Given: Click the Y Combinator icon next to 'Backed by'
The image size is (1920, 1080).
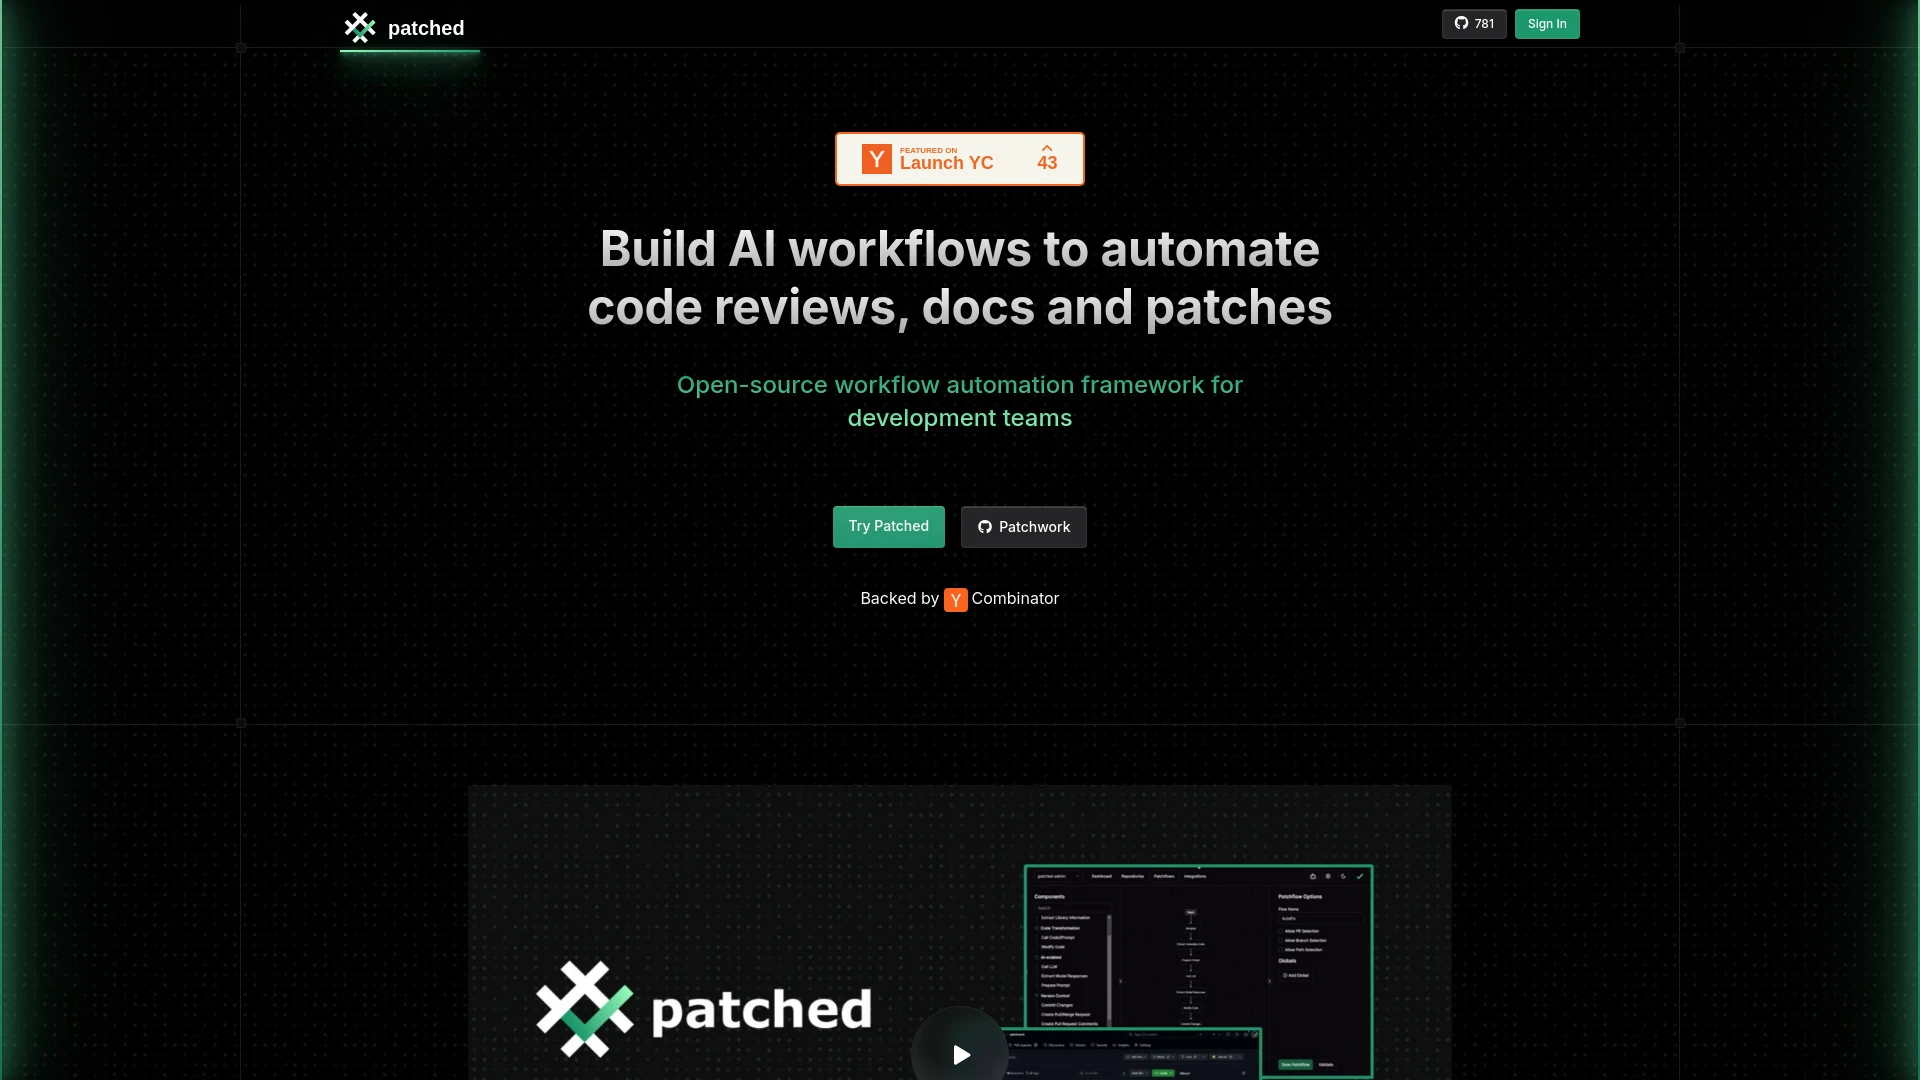Looking at the screenshot, I should (x=956, y=599).
